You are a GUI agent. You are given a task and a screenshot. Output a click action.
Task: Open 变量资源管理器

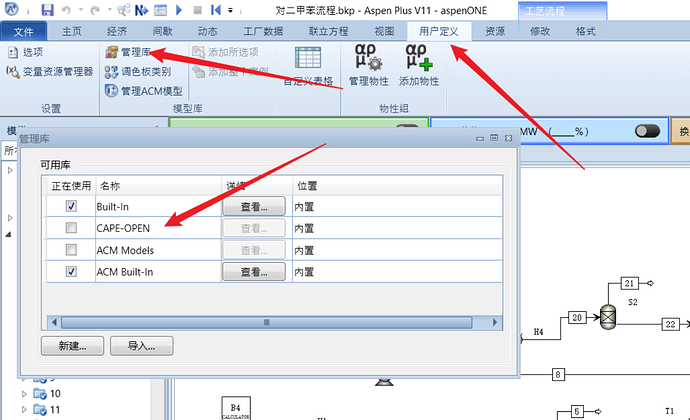point(50,71)
